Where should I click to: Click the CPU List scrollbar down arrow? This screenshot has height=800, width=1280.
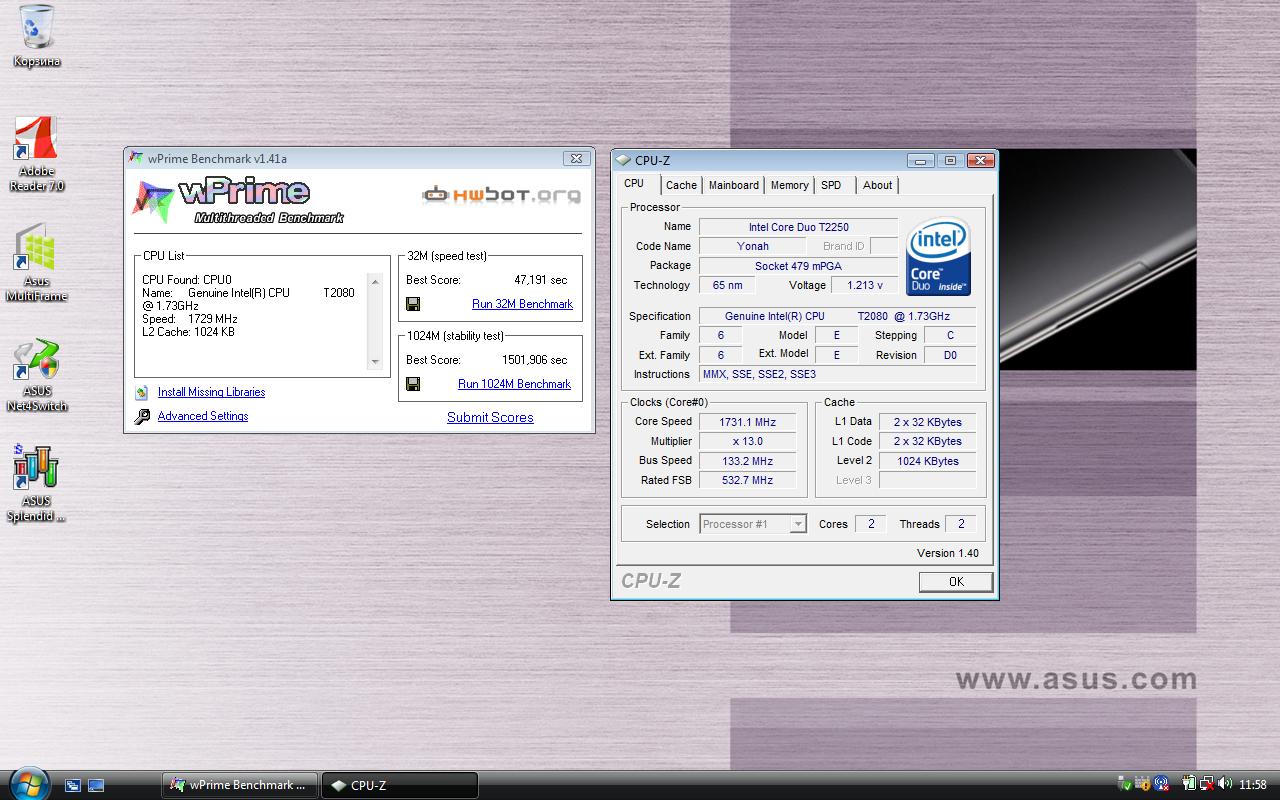[375, 361]
